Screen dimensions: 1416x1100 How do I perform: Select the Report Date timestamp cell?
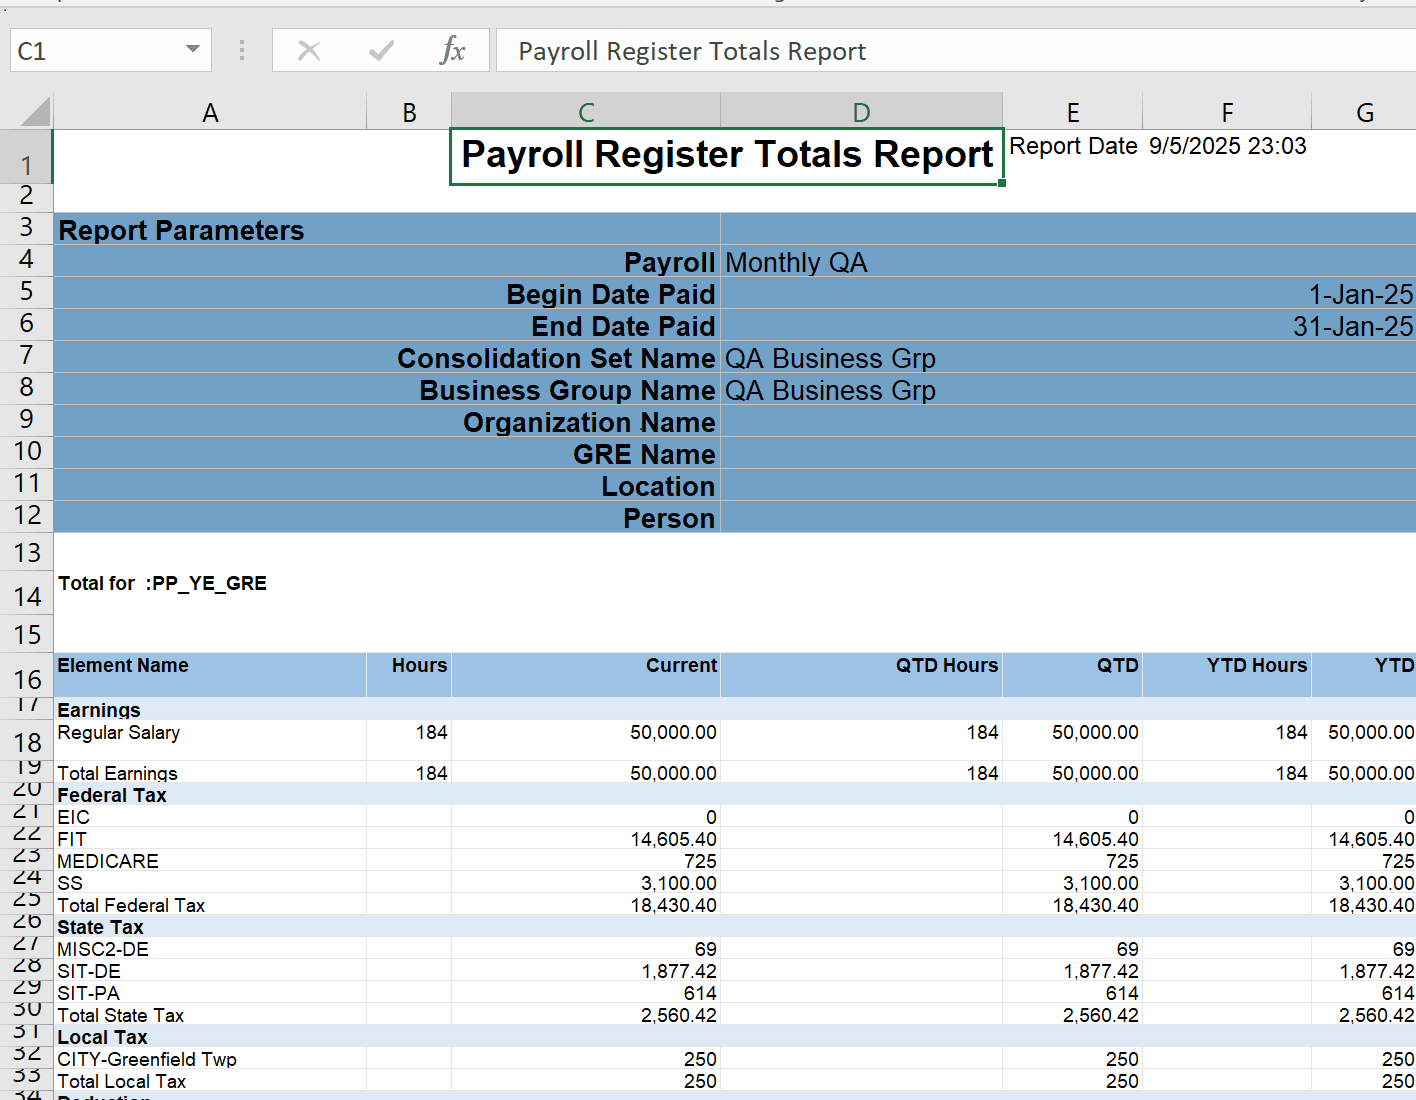[1227, 145]
